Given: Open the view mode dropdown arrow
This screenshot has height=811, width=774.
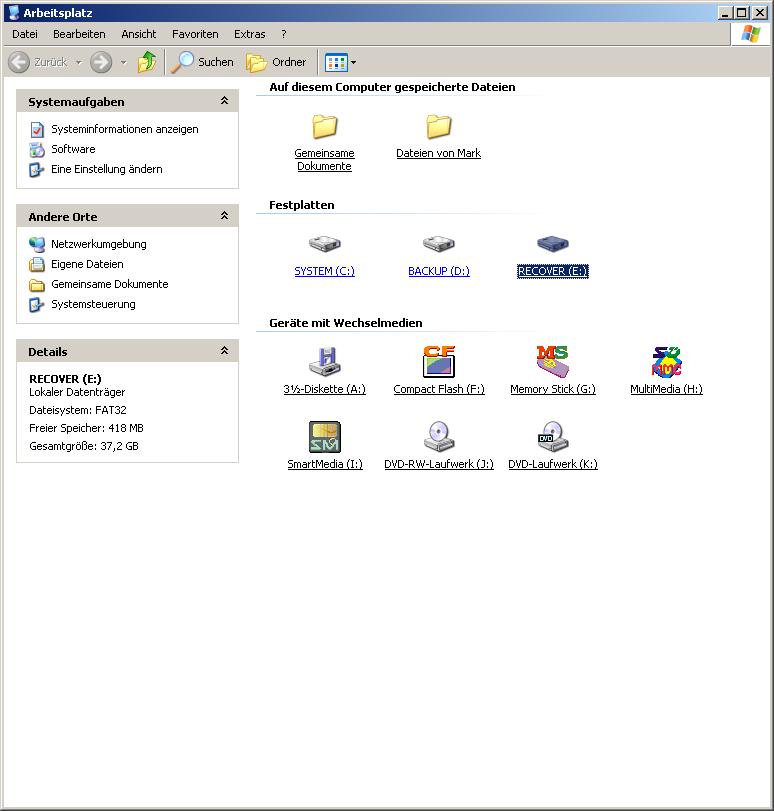Looking at the screenshot, I should pos(353,63).
